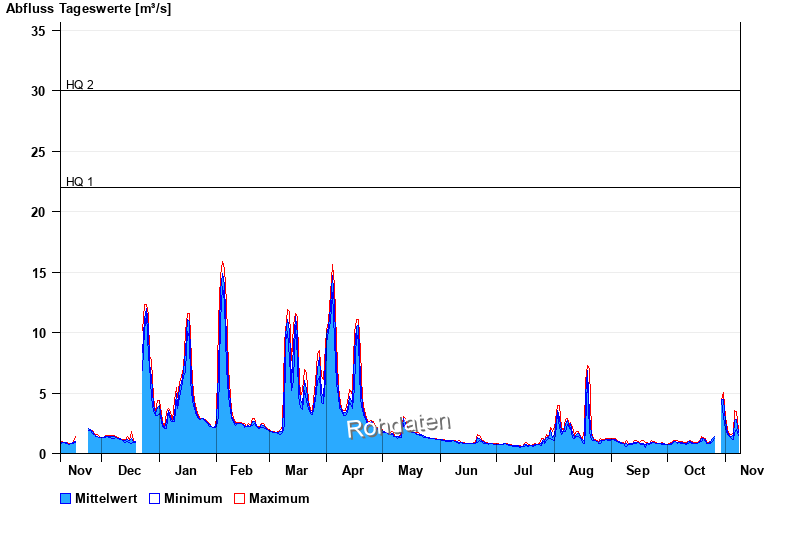Screen dimensions: 800x550
Task: Click the 15 tick label on y-axis
Action: pos(38,273)
